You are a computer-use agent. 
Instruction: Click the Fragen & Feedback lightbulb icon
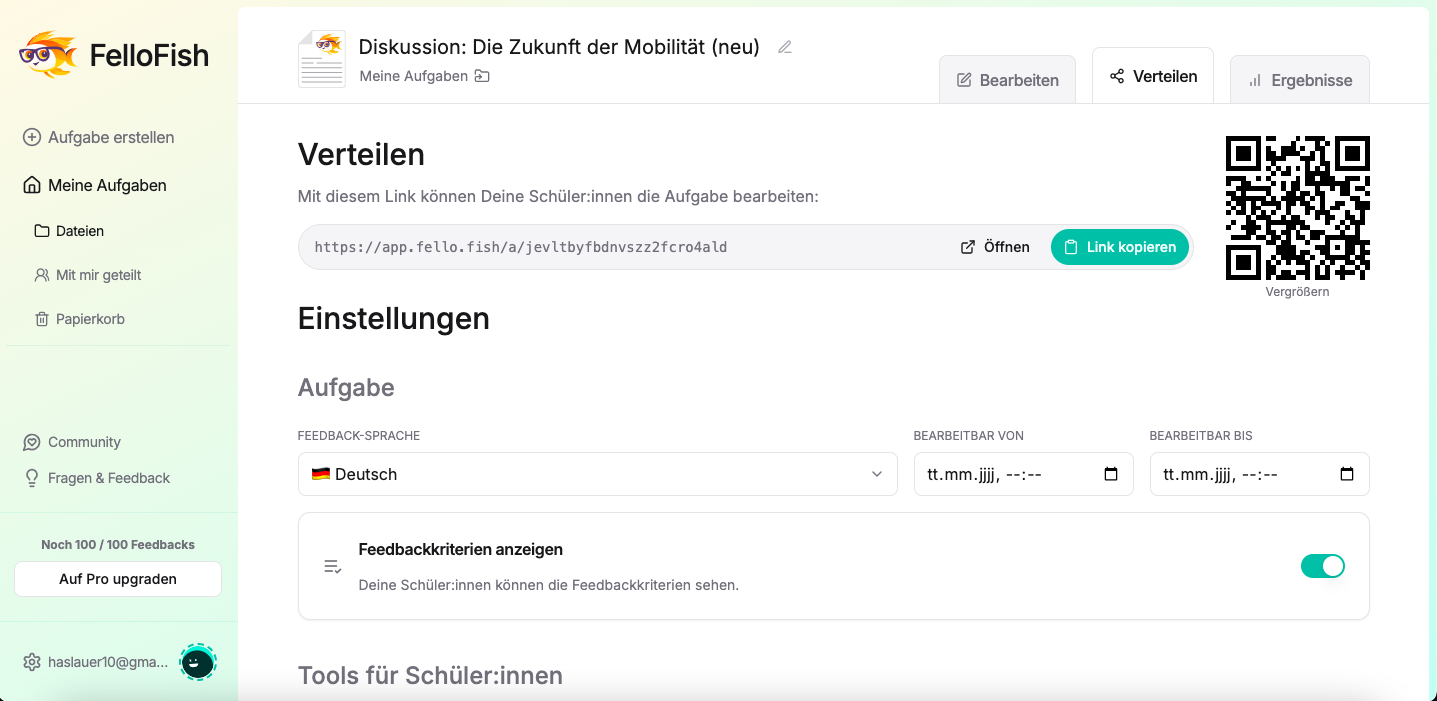coord(31,478)
